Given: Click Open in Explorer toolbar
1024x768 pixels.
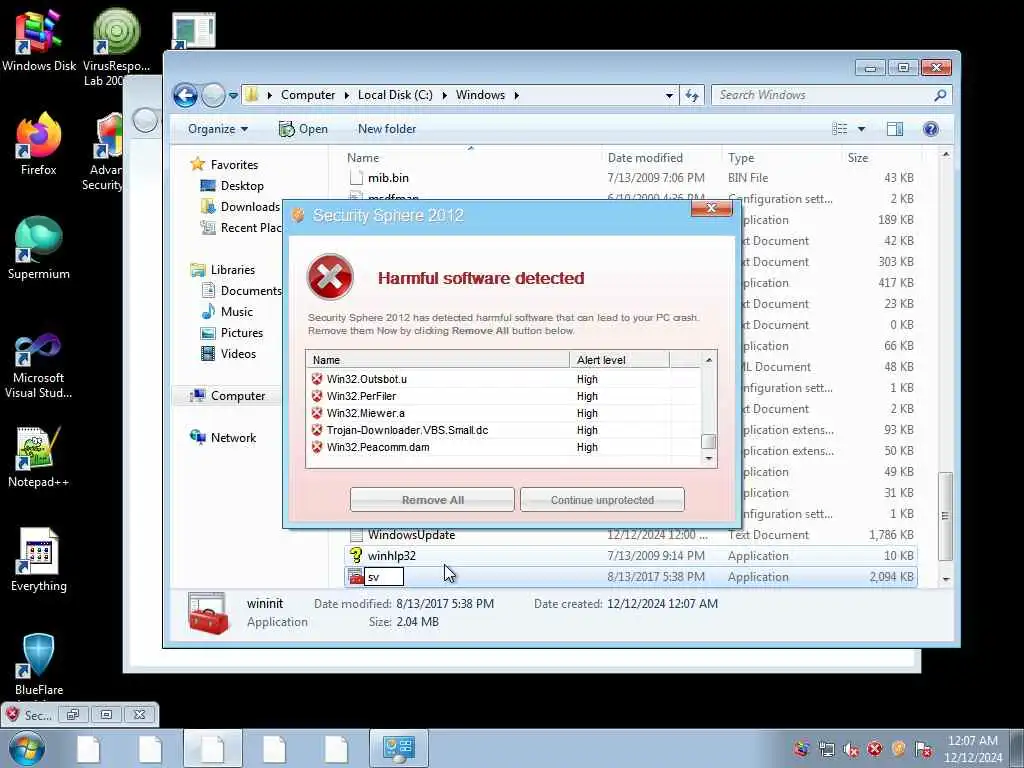Looking at the screenshot, I should (x=303, y=129).
